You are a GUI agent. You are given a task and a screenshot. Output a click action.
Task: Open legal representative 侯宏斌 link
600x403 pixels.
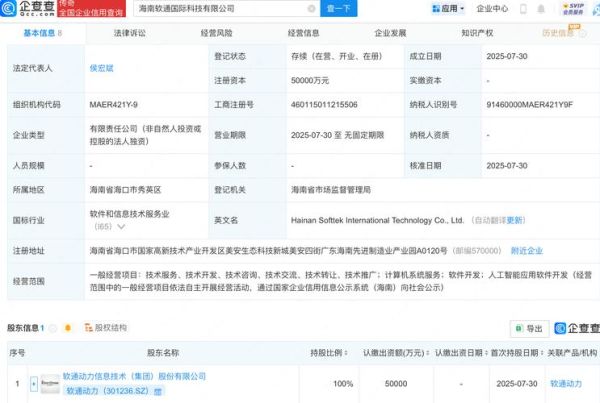101,68
